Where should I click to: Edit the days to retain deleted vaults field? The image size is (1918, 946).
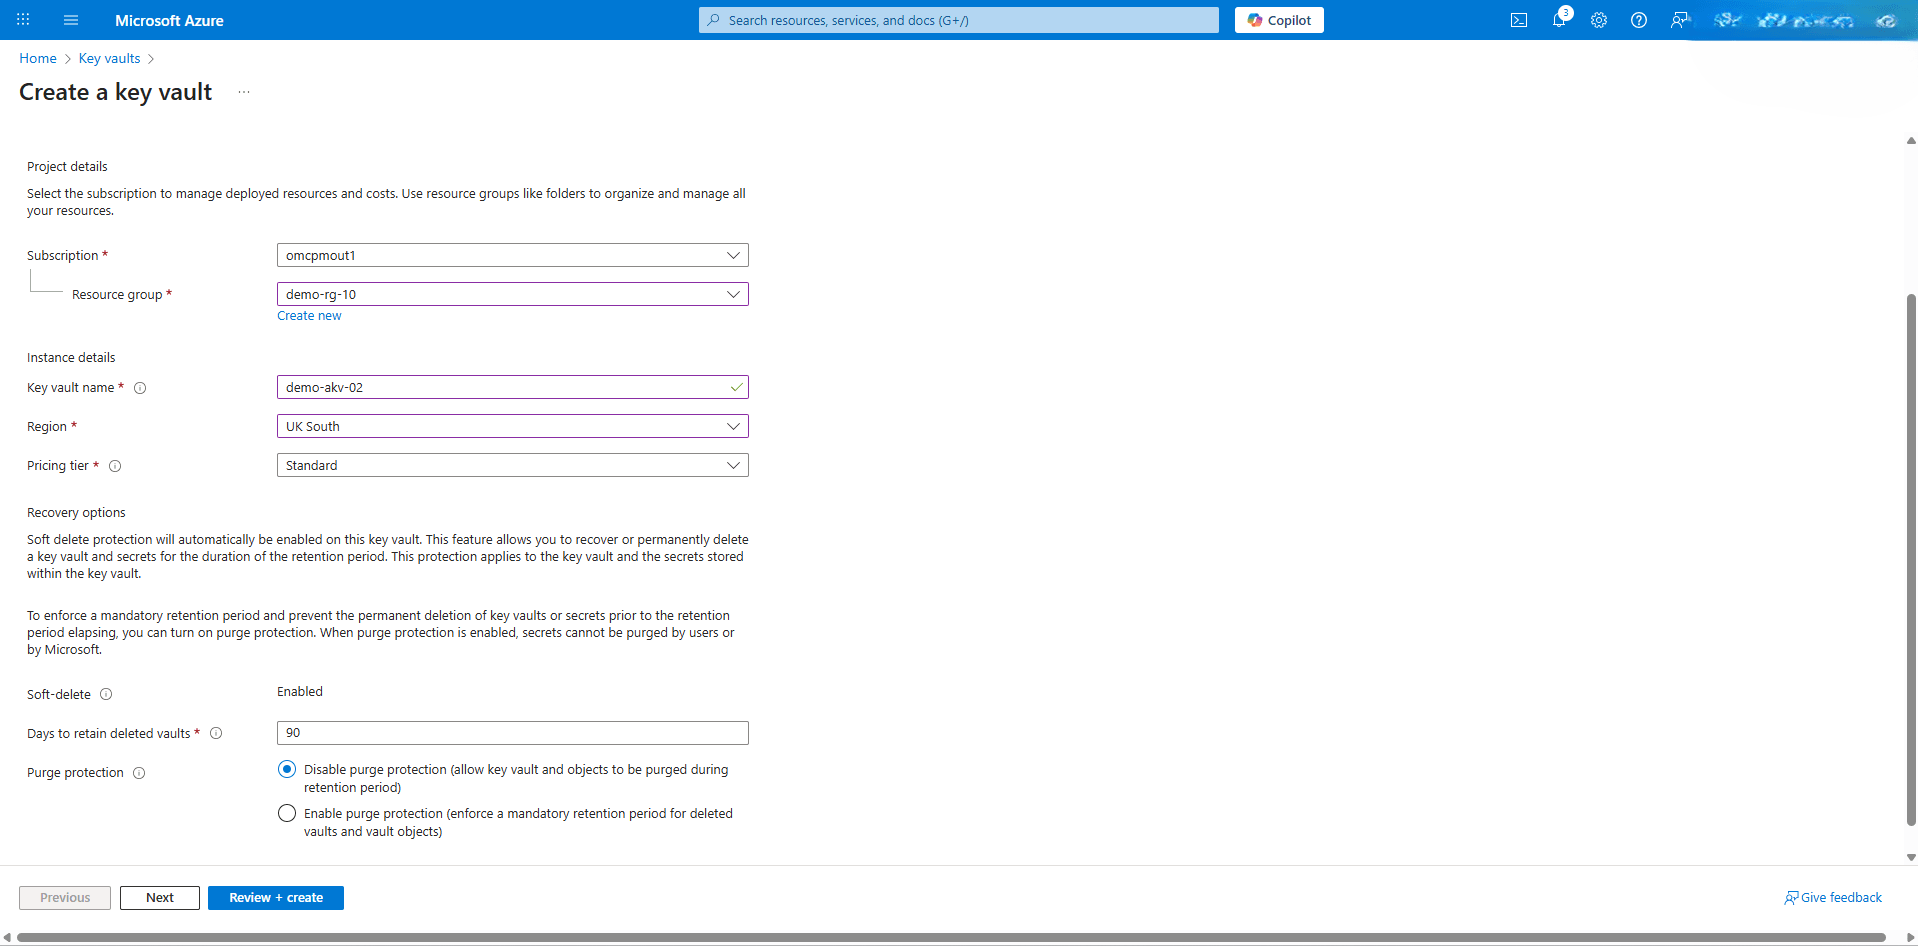click(x=512, y=732)
